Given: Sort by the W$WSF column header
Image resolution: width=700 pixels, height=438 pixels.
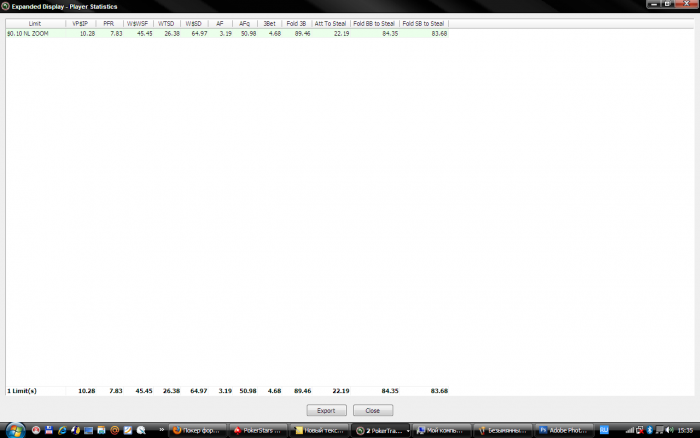Looking at the screenshot, I should pos(138,24).
